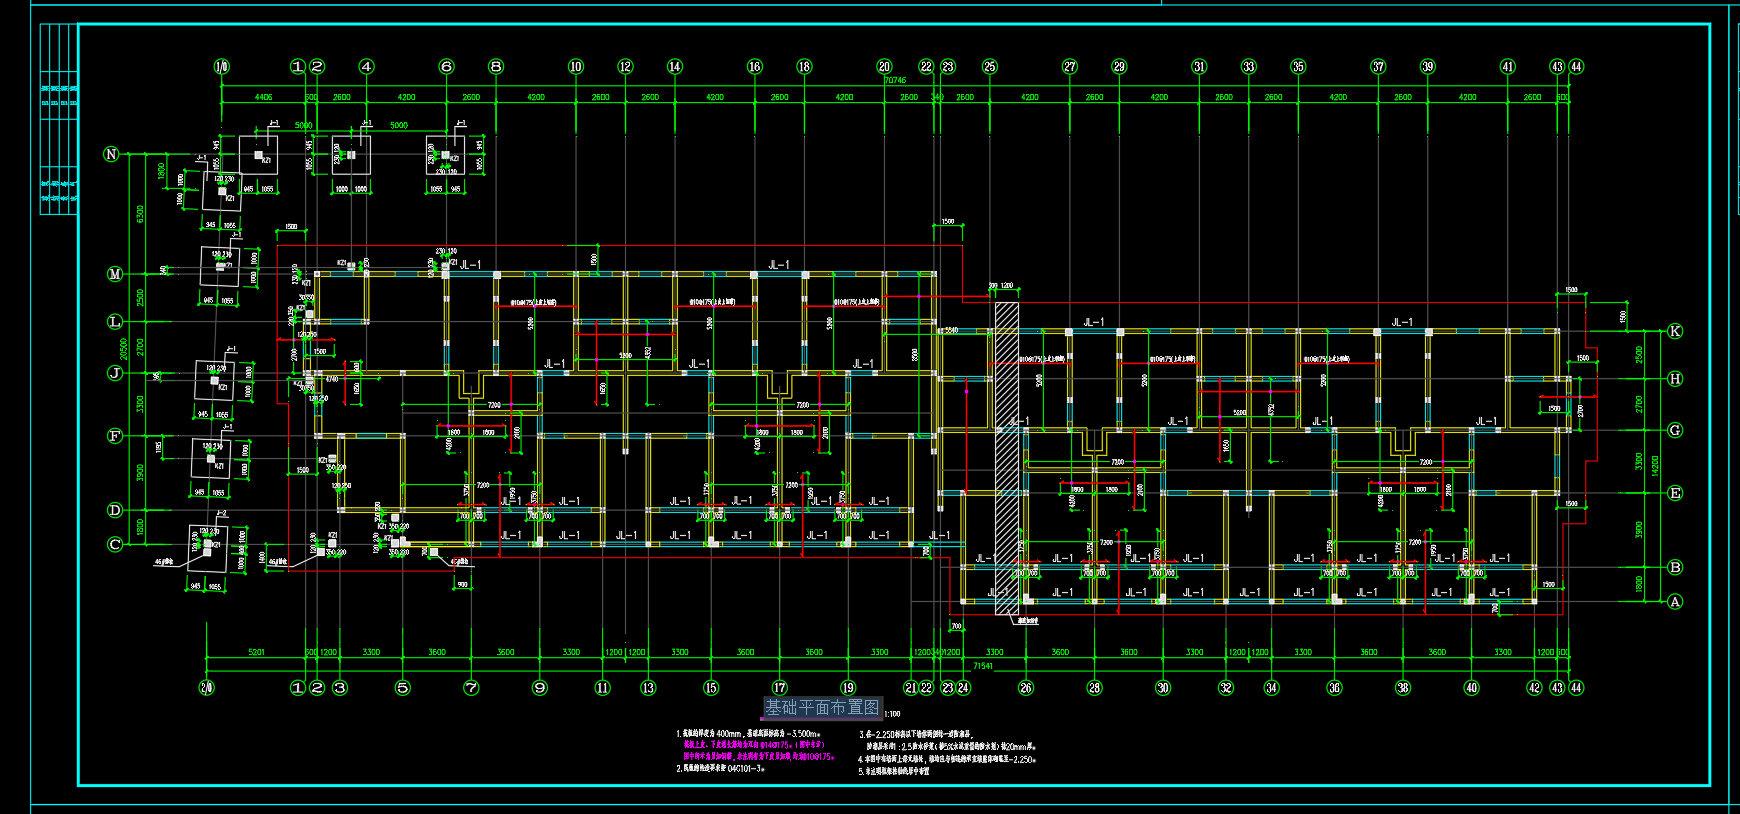Click grid axis bubble 11

603,688
